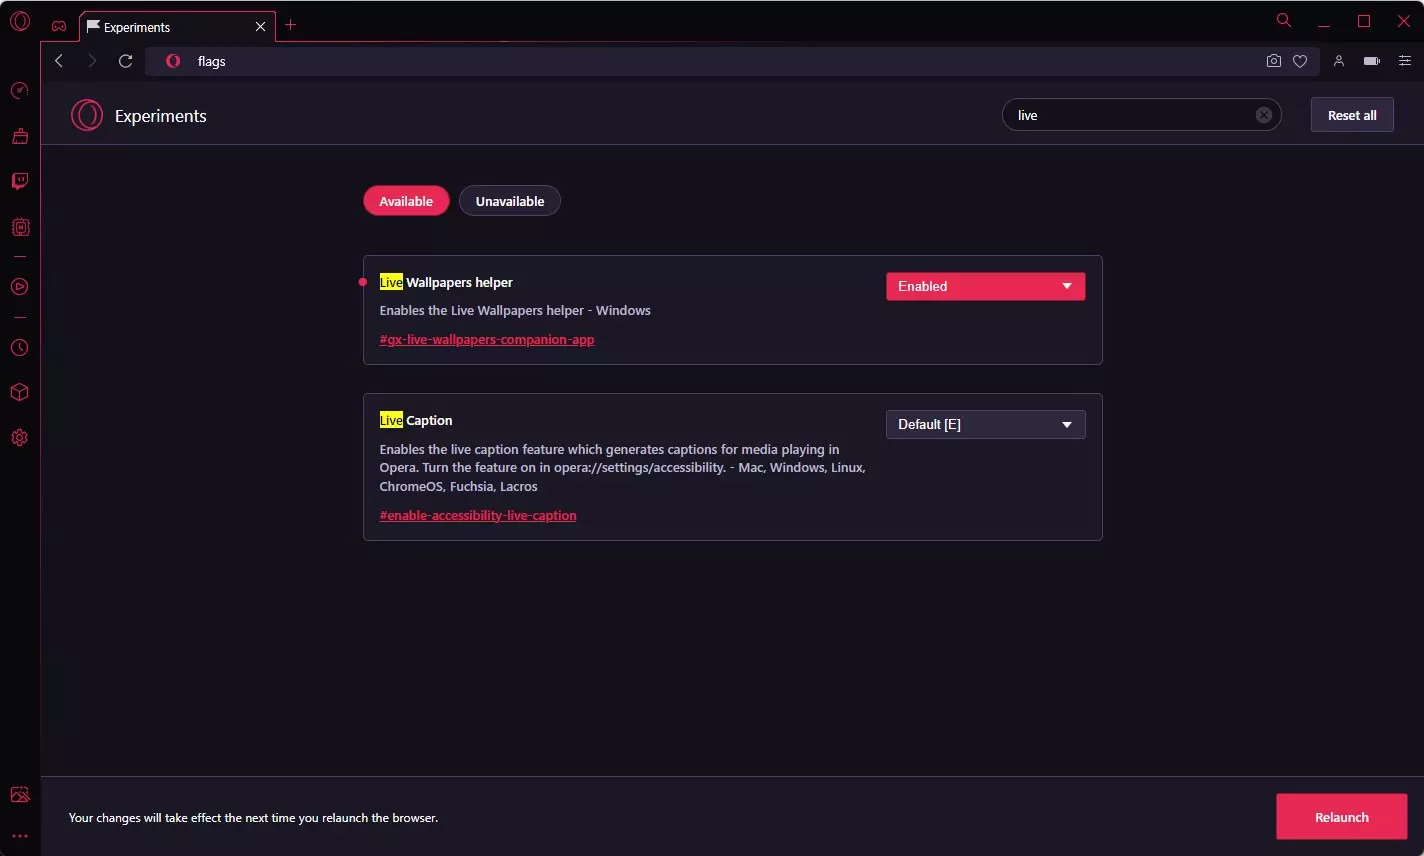
Task: Open Player icon in sidebar
Action: [19, 287]
